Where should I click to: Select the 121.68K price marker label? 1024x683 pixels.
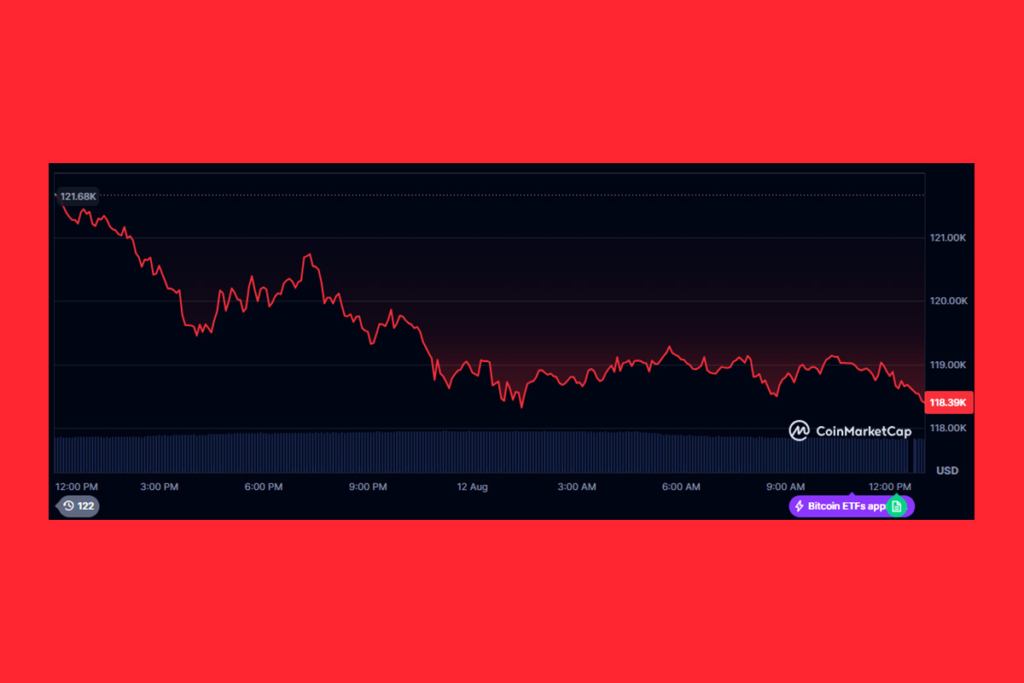79,197
